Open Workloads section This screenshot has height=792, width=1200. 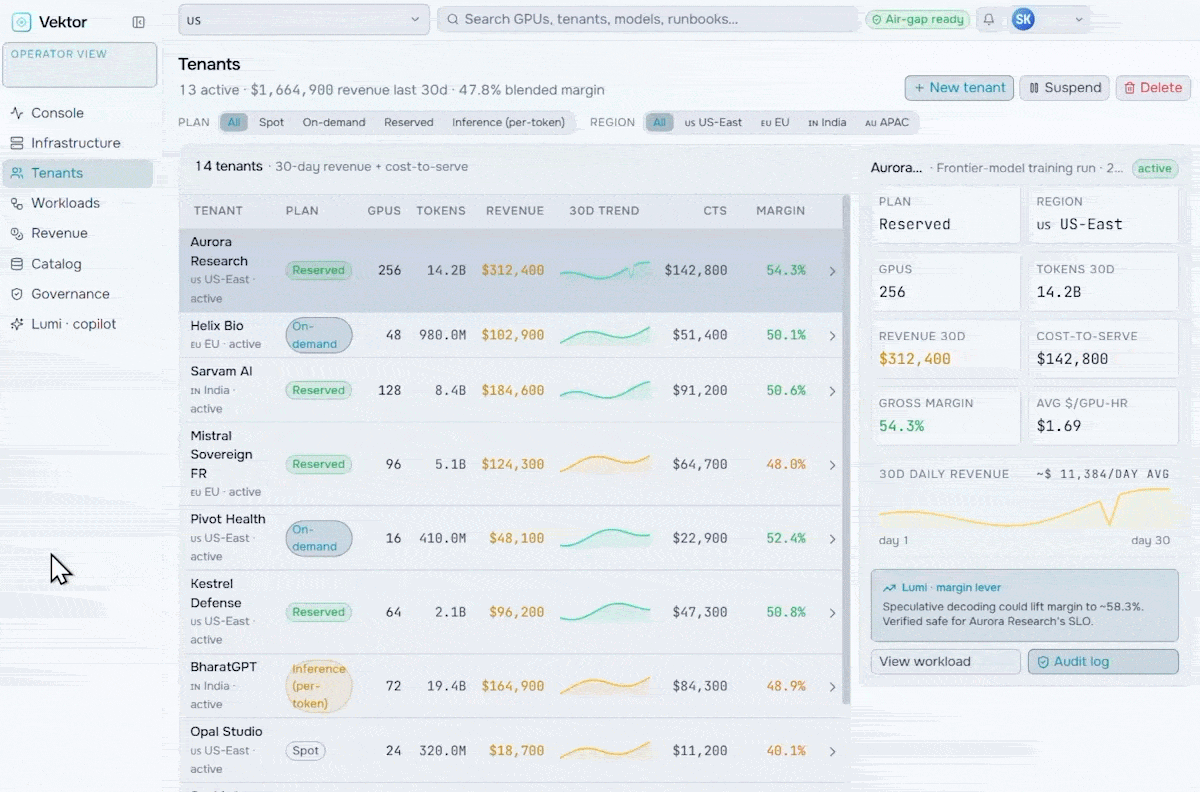[78, 203]
